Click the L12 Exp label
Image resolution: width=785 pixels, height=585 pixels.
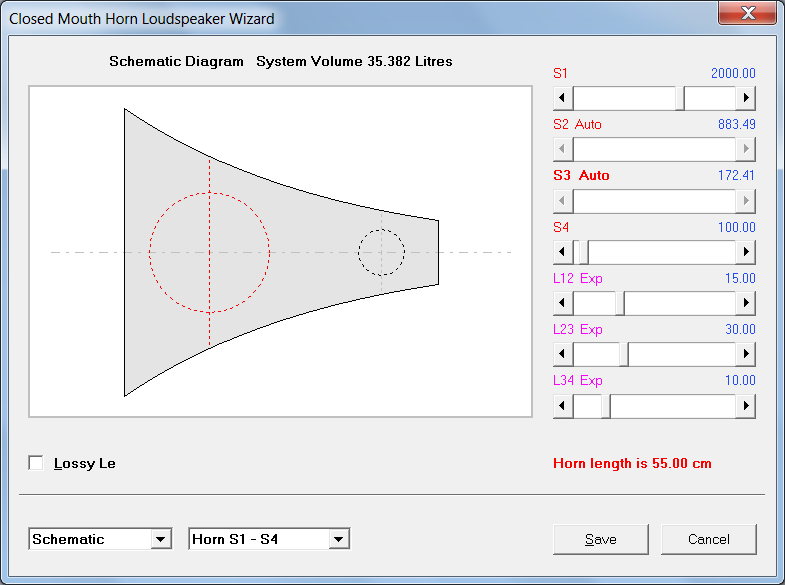click(x=578, y=278)
